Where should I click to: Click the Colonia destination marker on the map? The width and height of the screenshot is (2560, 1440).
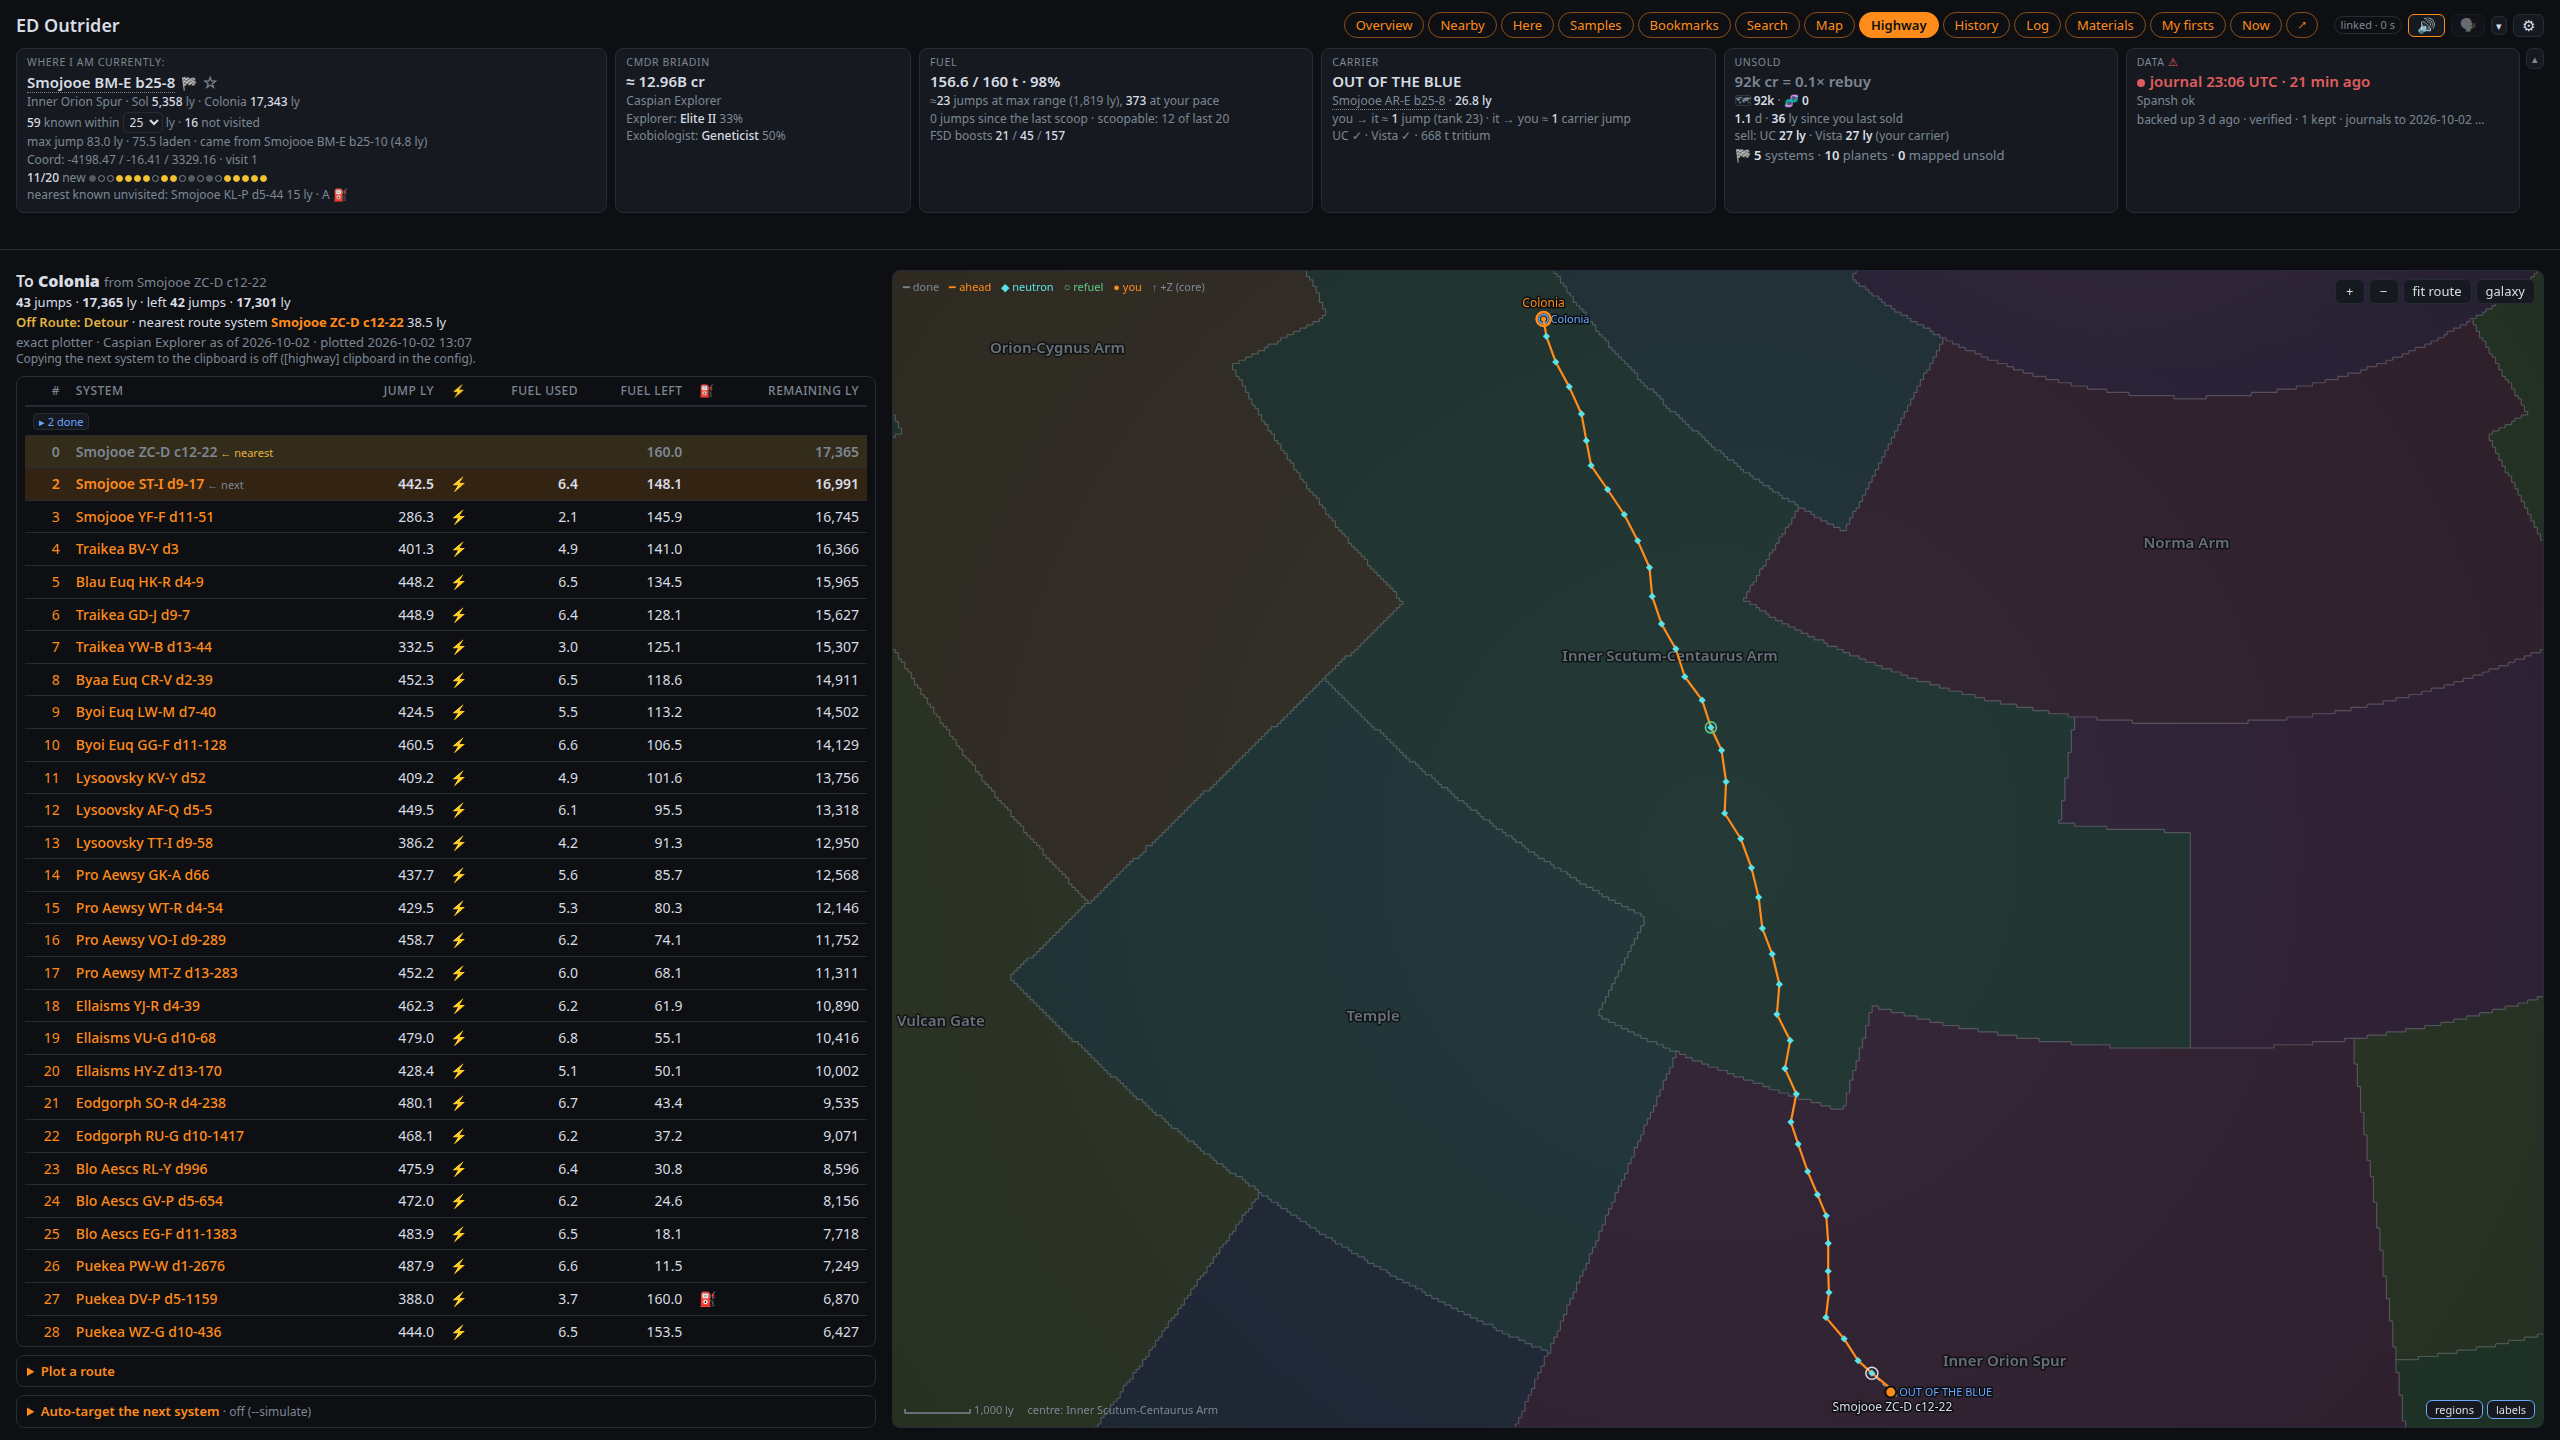click(1543, 319)
